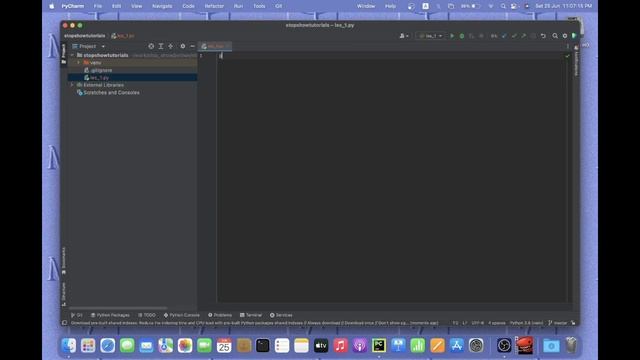Start debugging with the green bug icon
The width and height of the screenshot is (640, 360).
[462, 36]
